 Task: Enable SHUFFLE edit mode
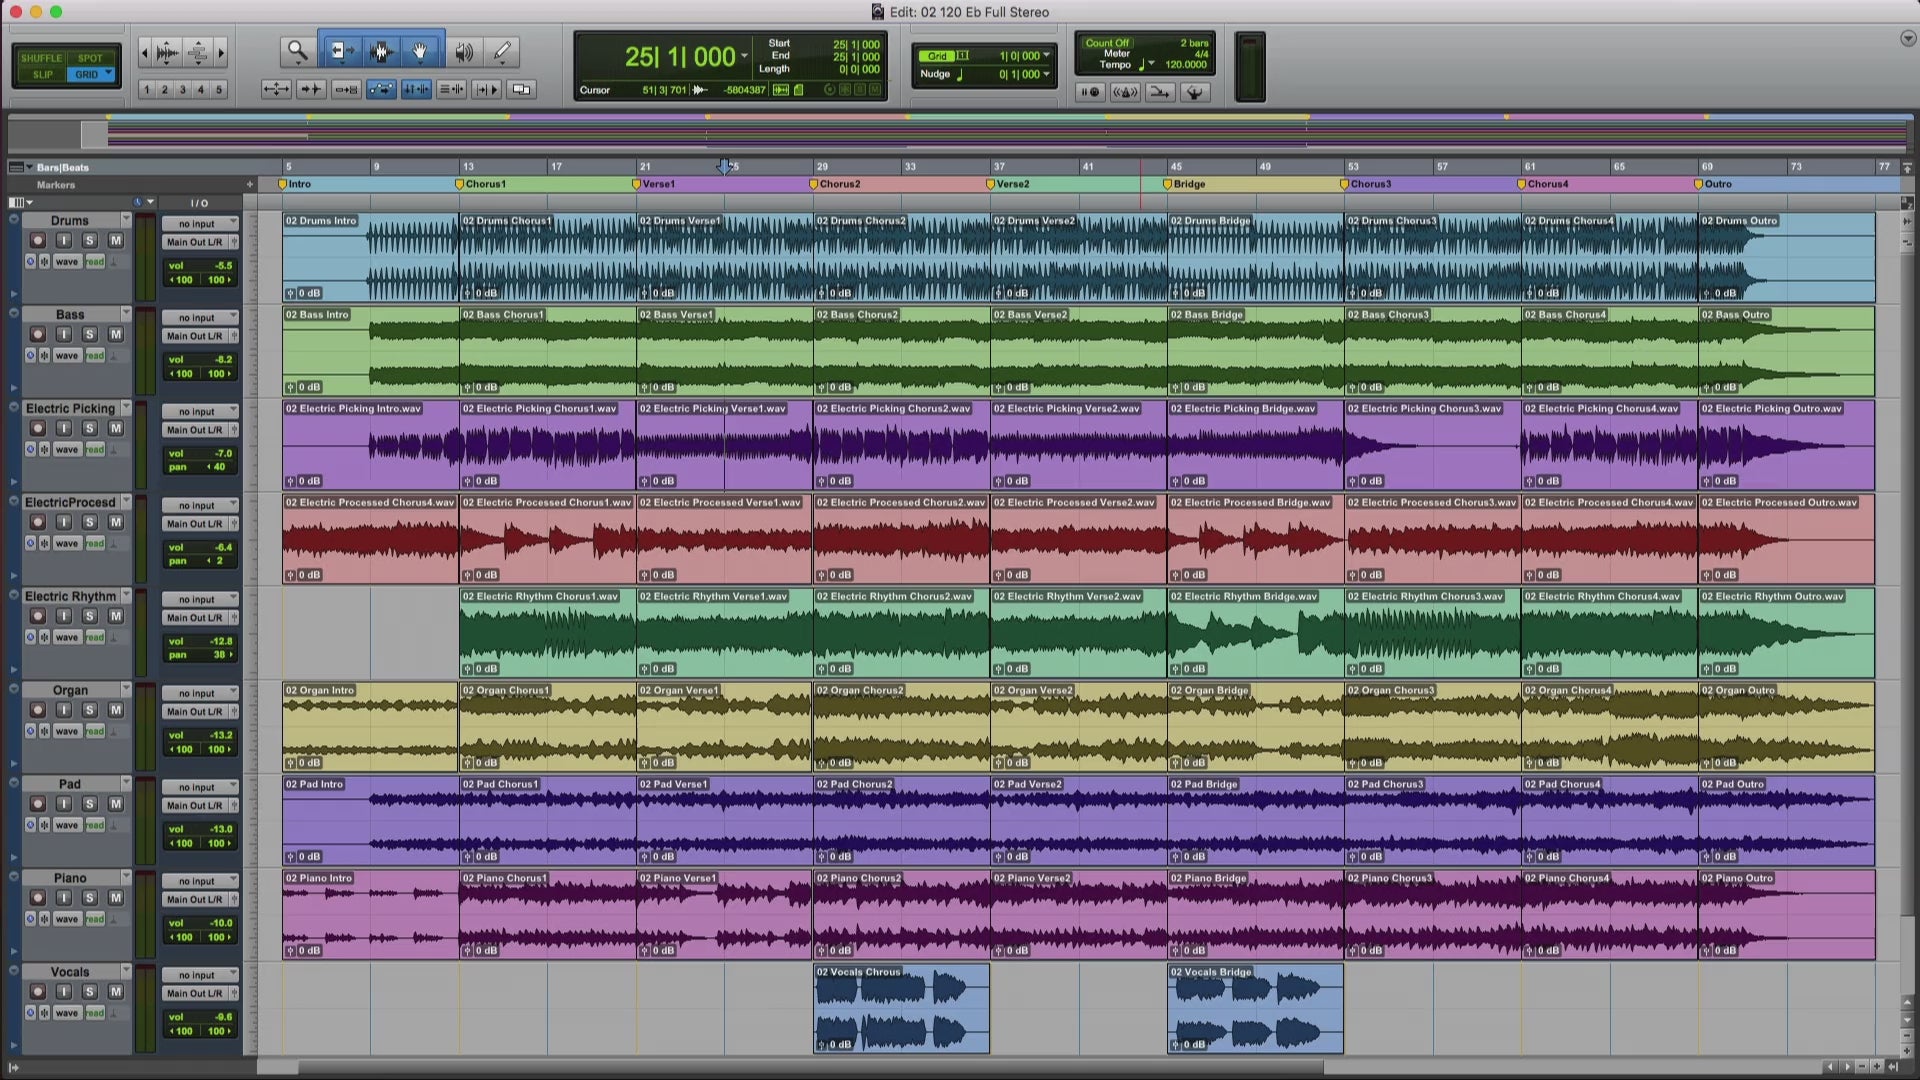(x=41, y=58)
